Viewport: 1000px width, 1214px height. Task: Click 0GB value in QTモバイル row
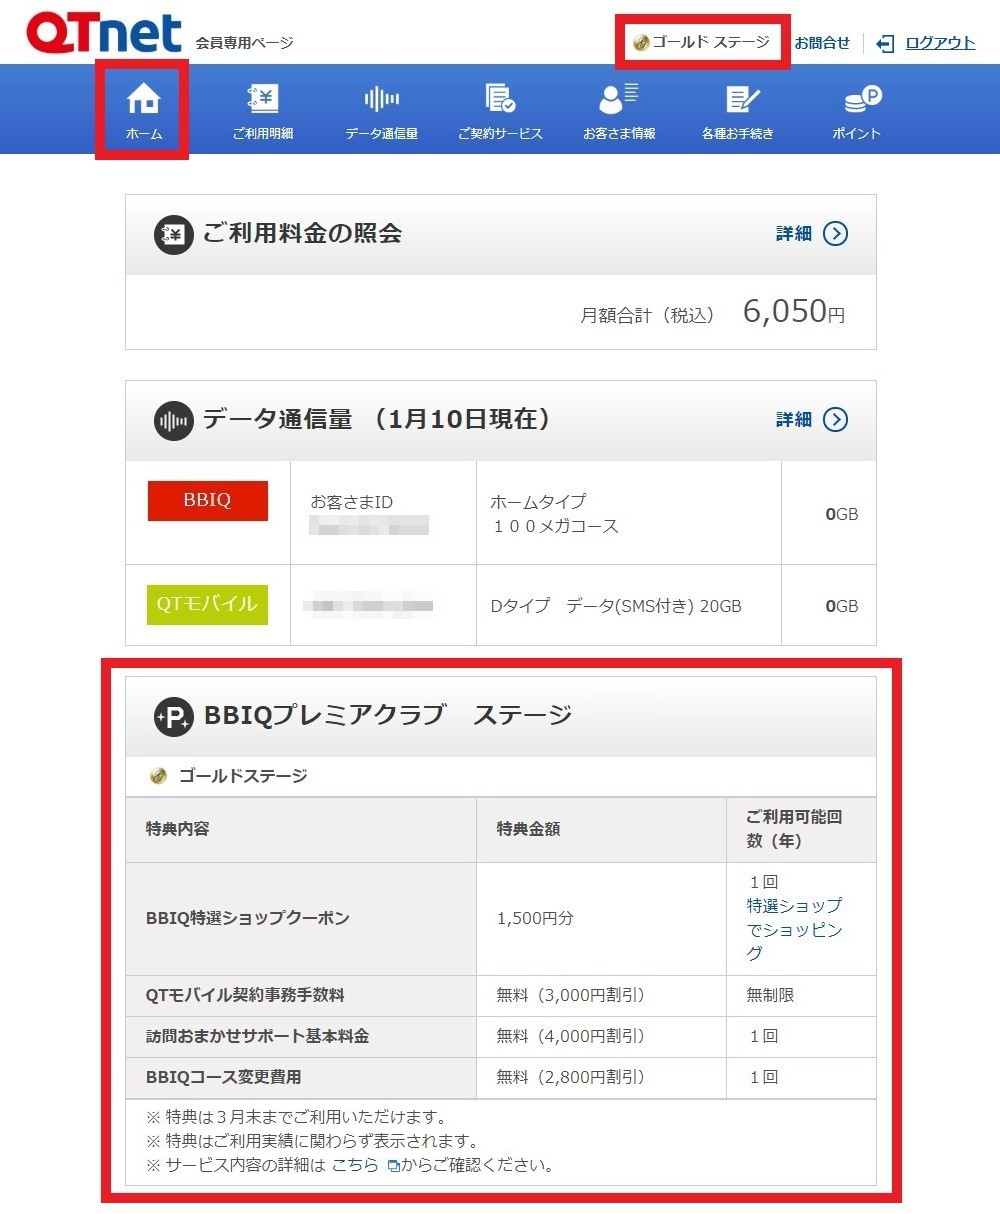click(842, 606)
